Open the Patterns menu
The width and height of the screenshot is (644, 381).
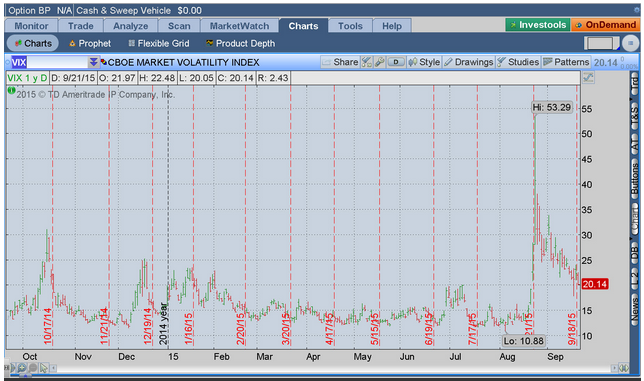[x=566, y=62]
